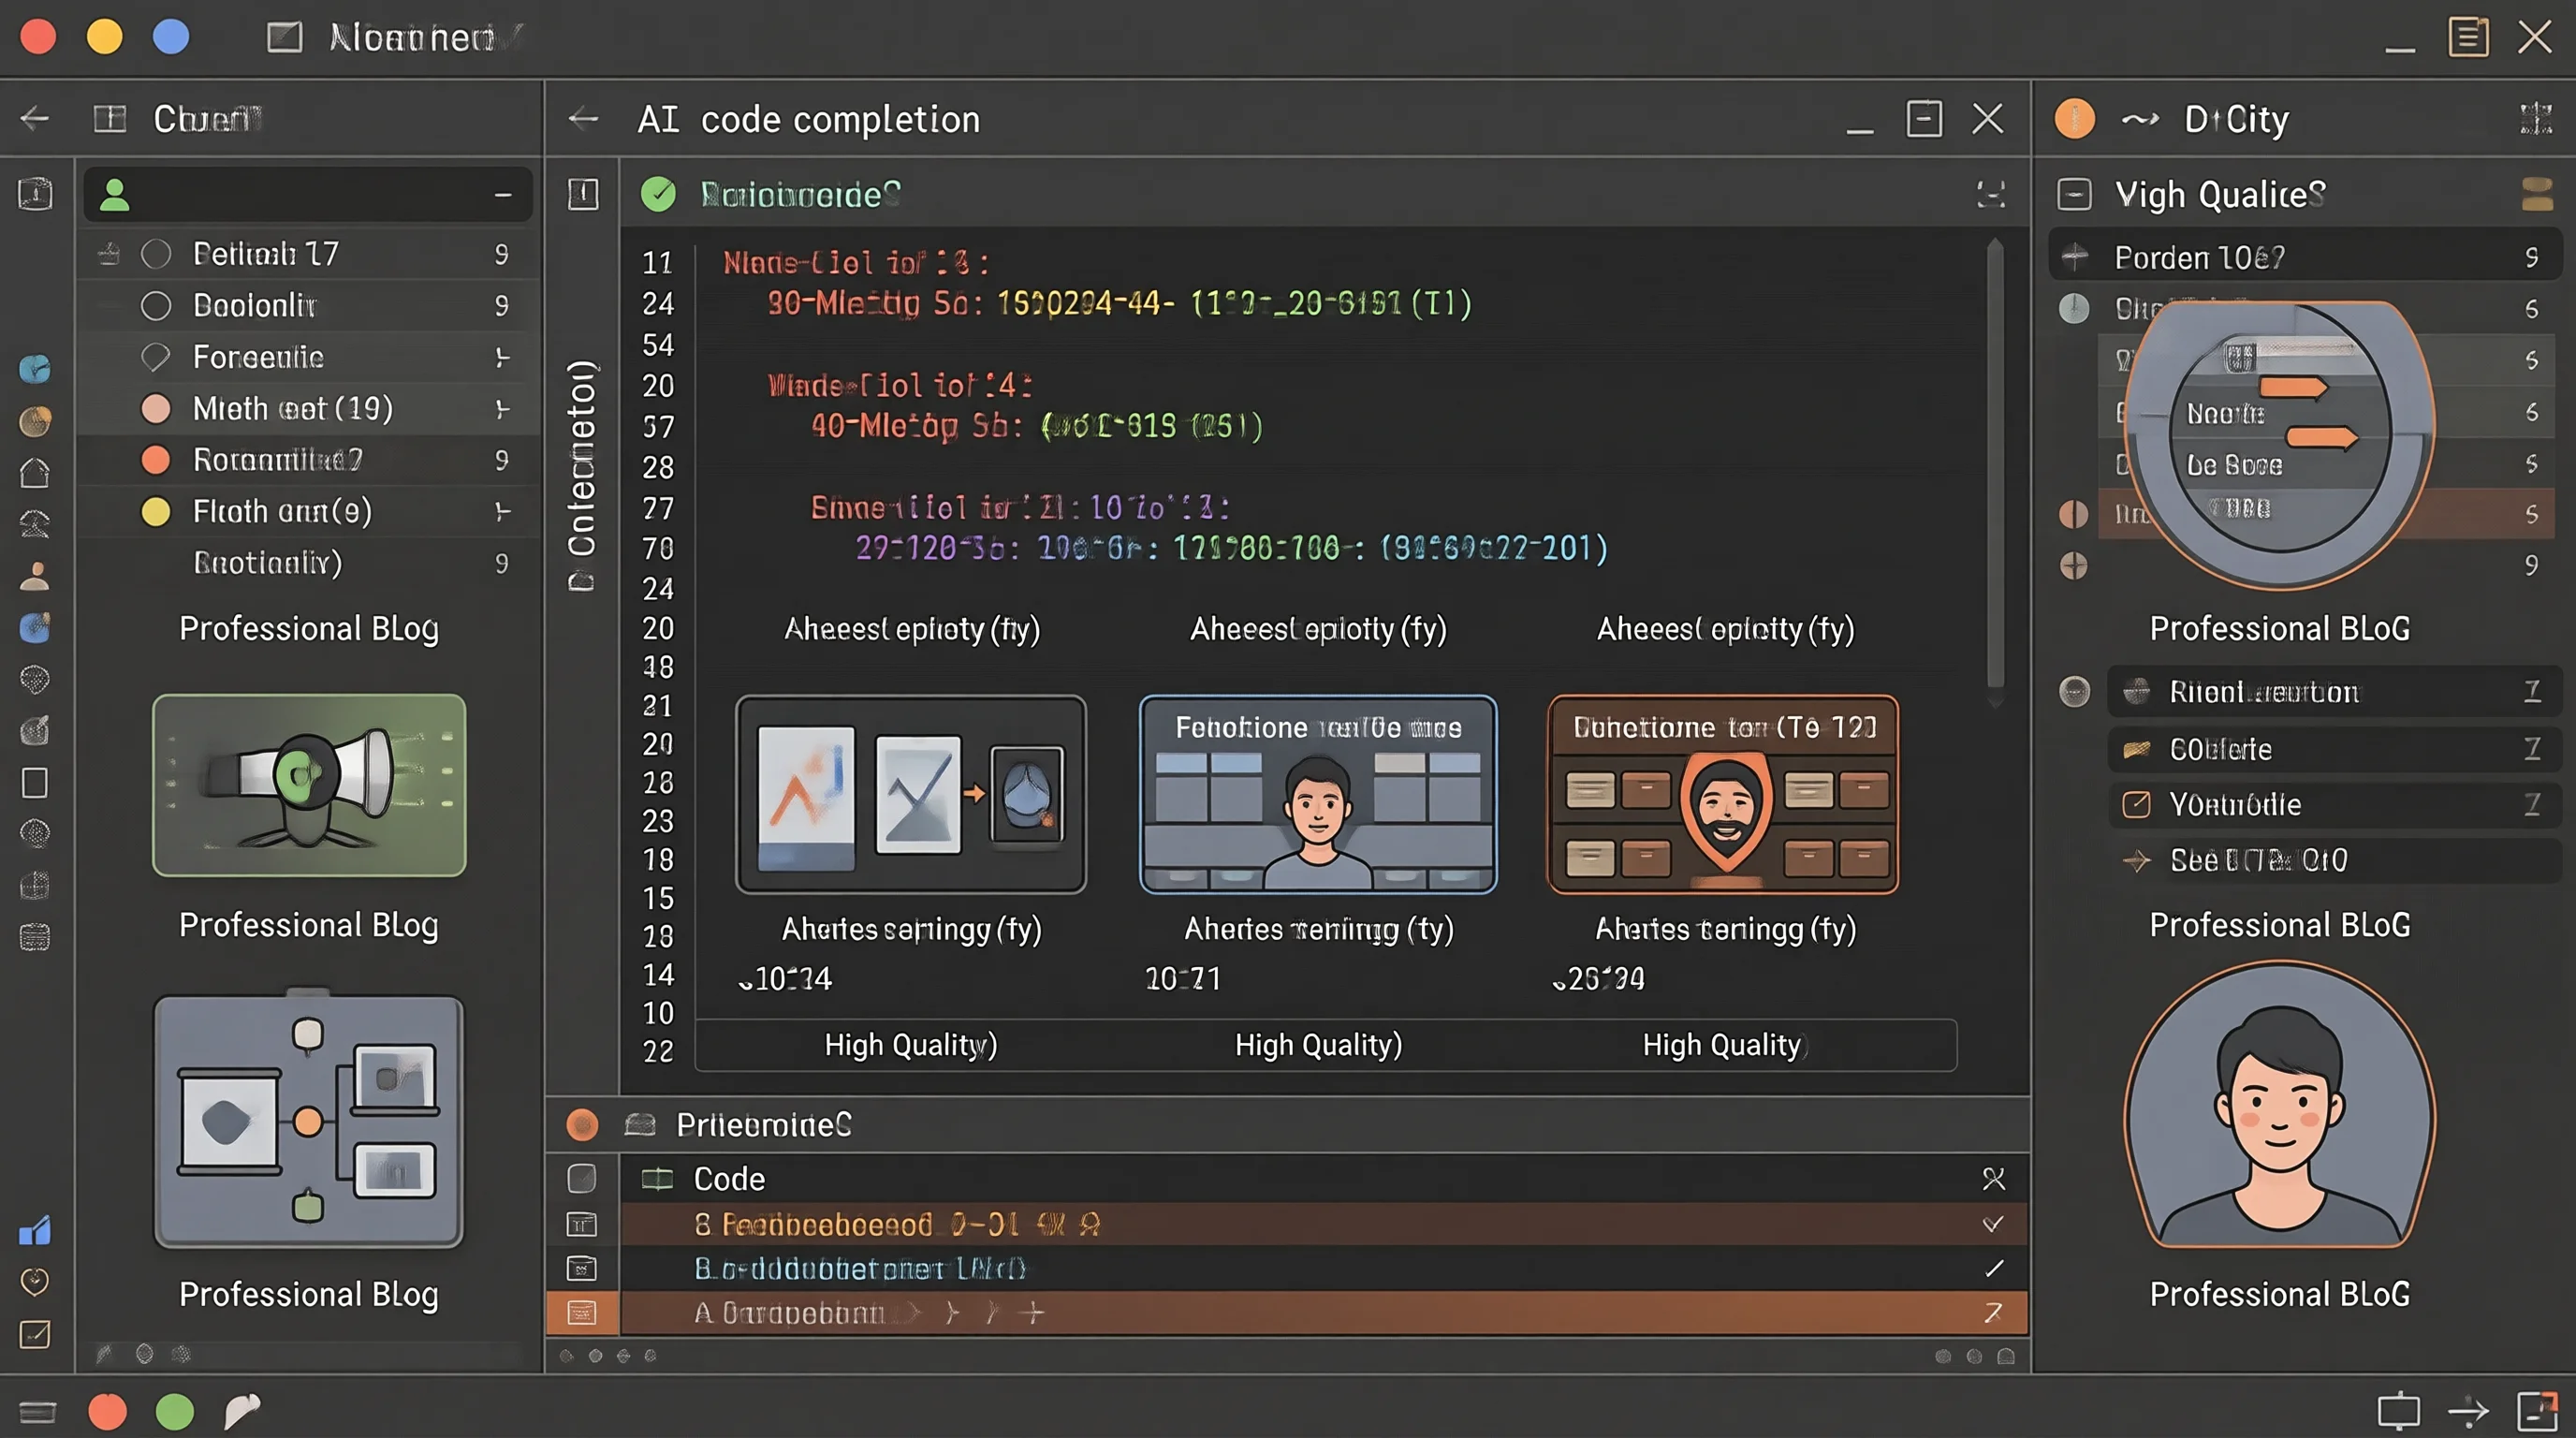This screenshot has width=2576, height=1438.
Task: Toggle the orange dot for Rotommilae?
Action: (x=156, y=459)
